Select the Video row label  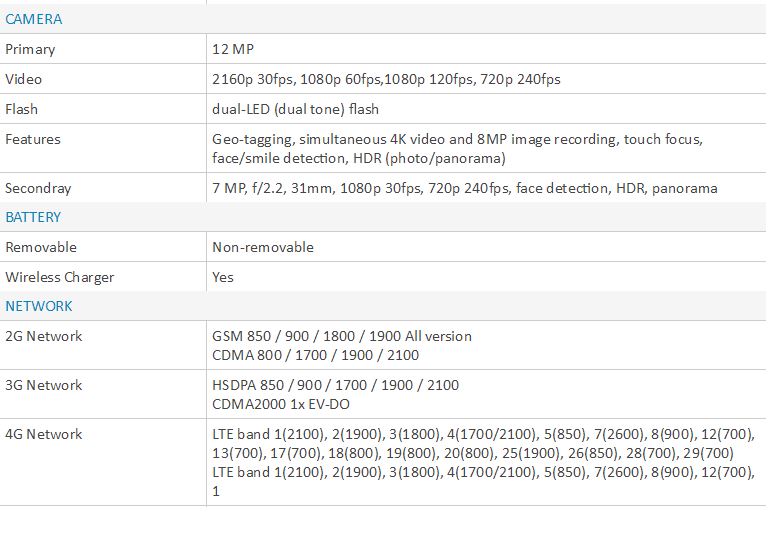tap(24, 79)
